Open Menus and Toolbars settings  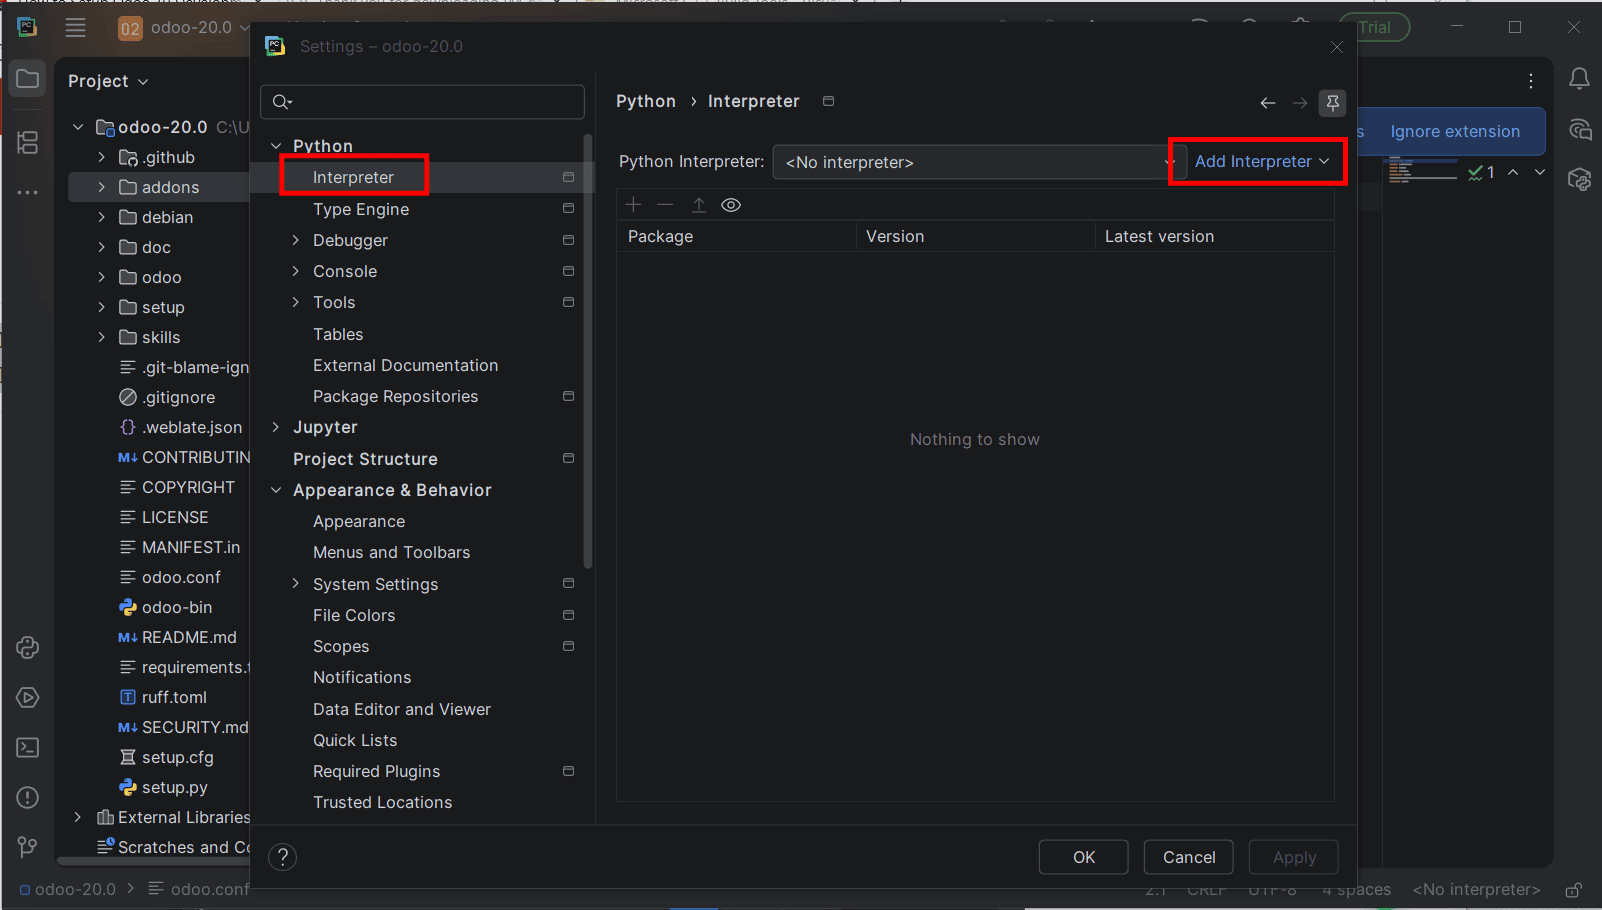pyautogui.click(x=391, y=552)
